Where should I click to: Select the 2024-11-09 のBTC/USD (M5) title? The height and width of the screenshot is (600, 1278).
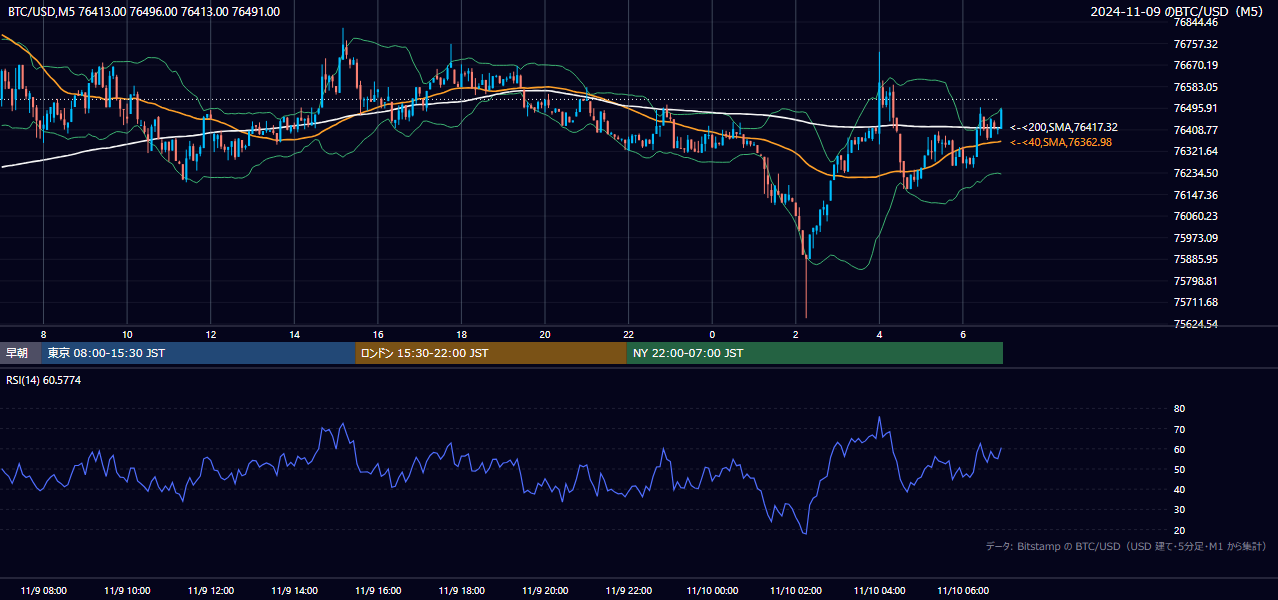click(1179, 12)
